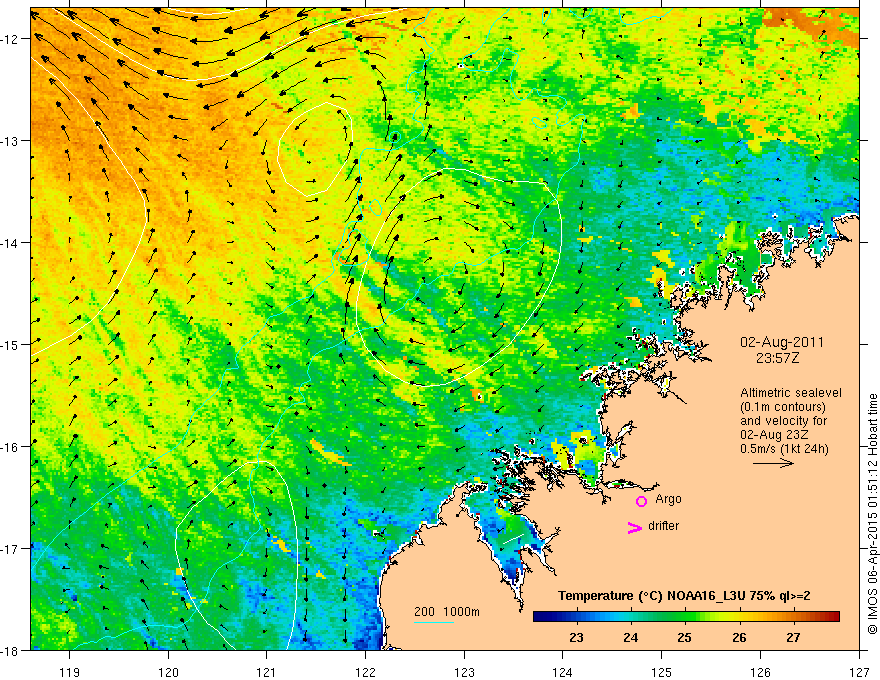Screen dimensions: 880x680
Task: Click the -13 latitude axis label
Action: click(x=10, y=141)
